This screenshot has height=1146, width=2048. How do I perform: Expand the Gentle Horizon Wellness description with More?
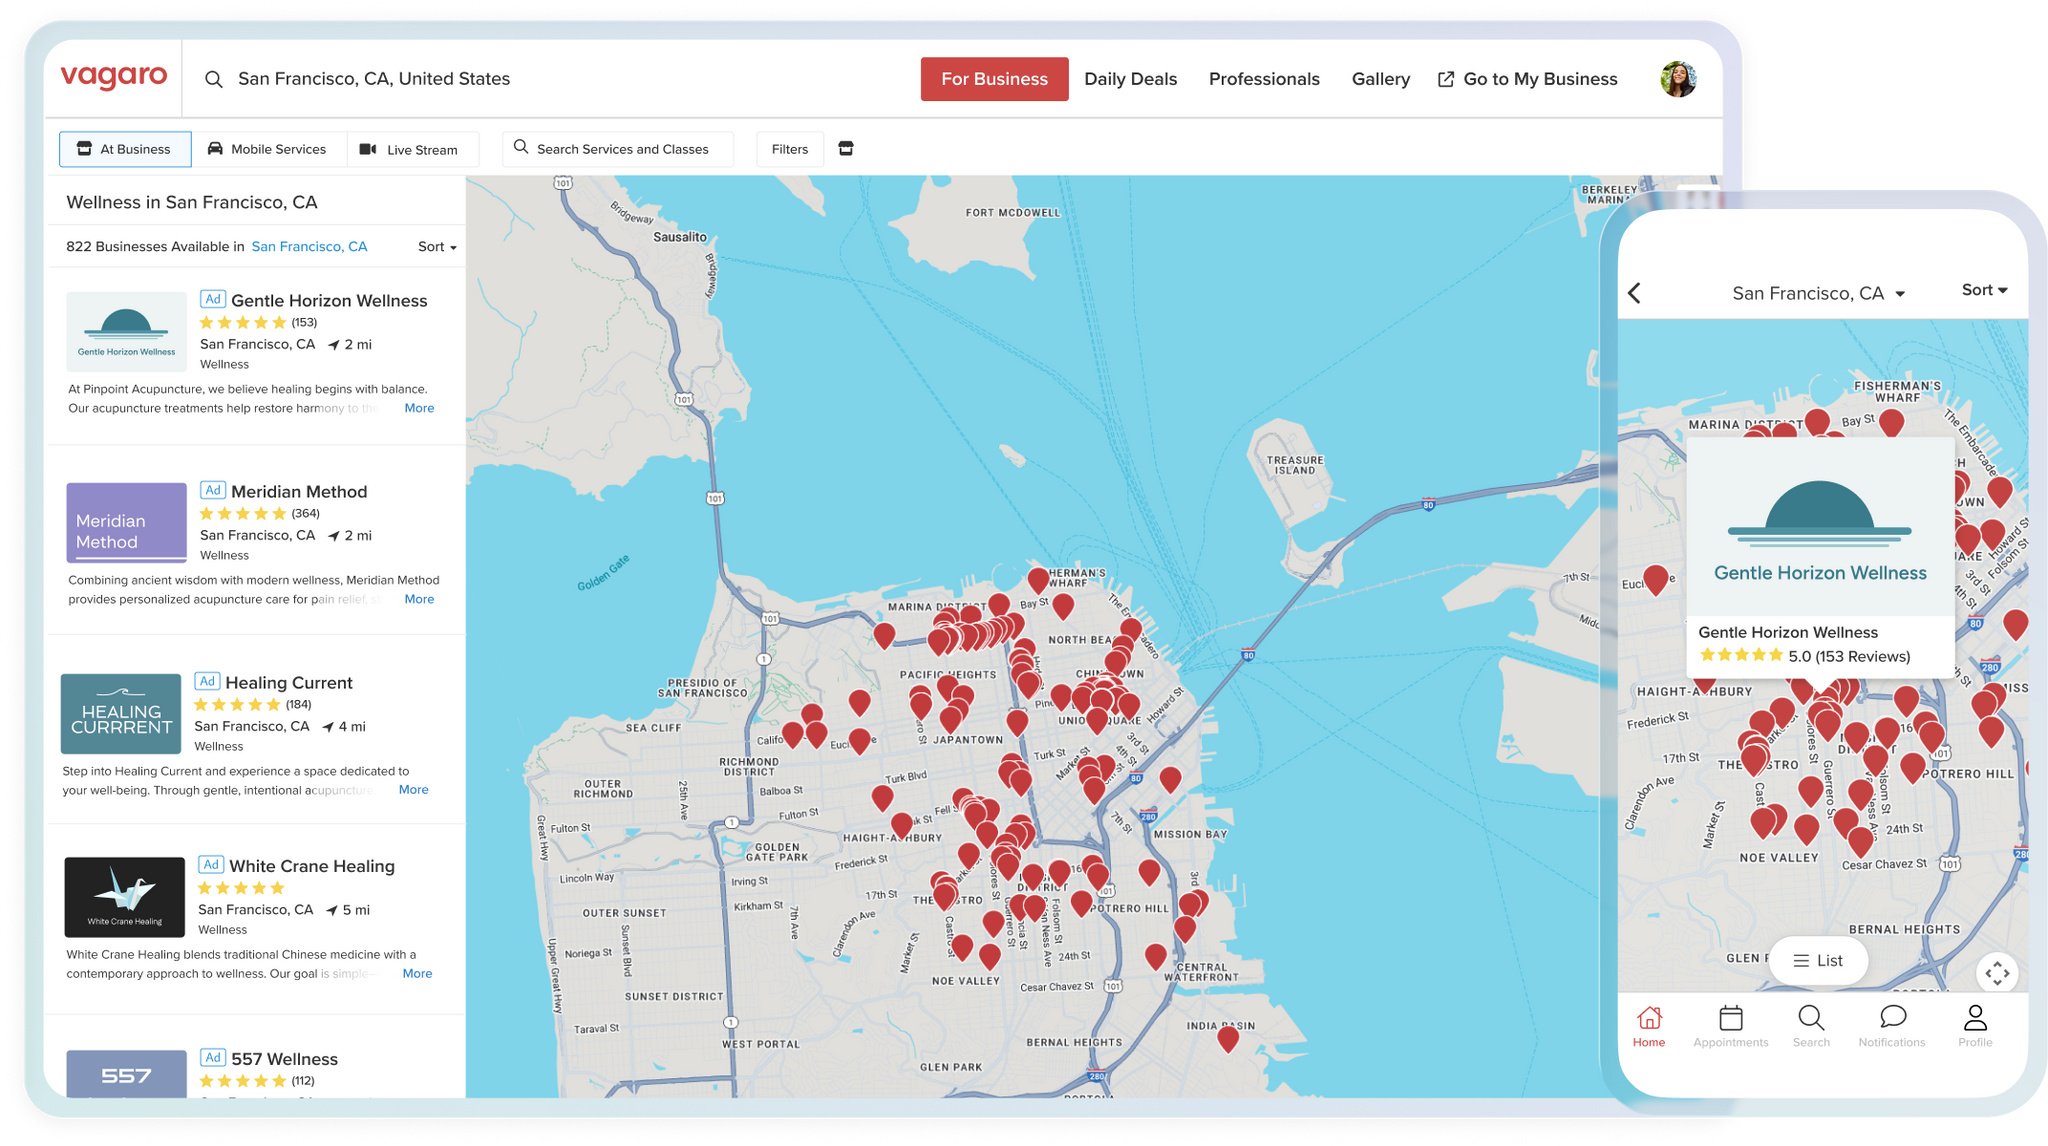(419, 408)
